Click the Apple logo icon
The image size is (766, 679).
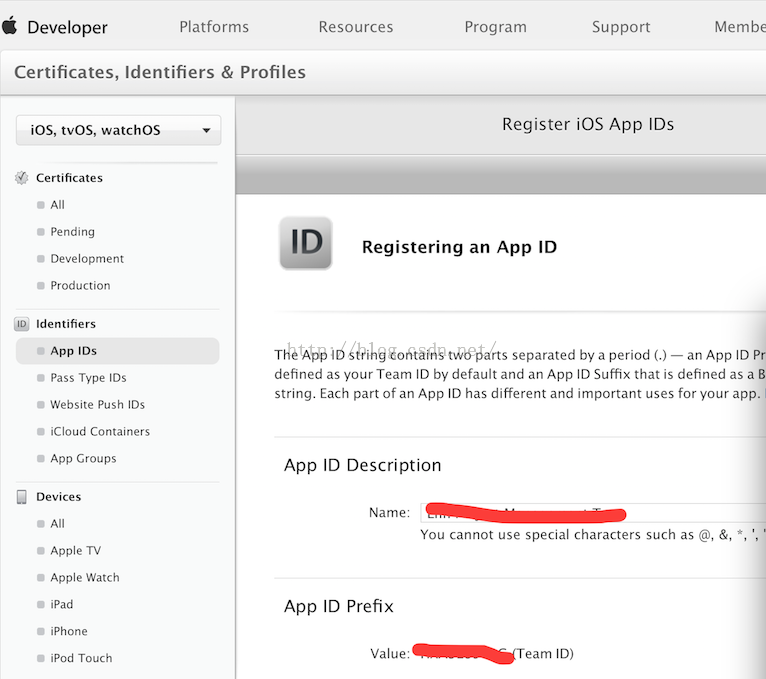(10, 26)
